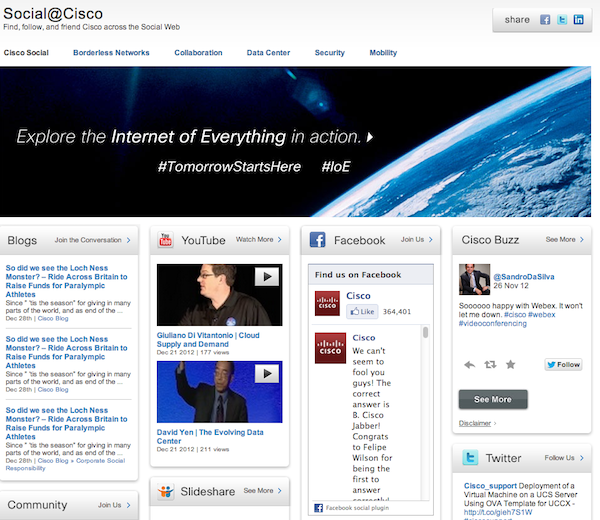Click the Slideshare logo icon
600x520 pixels.
(x=165, y=491)
